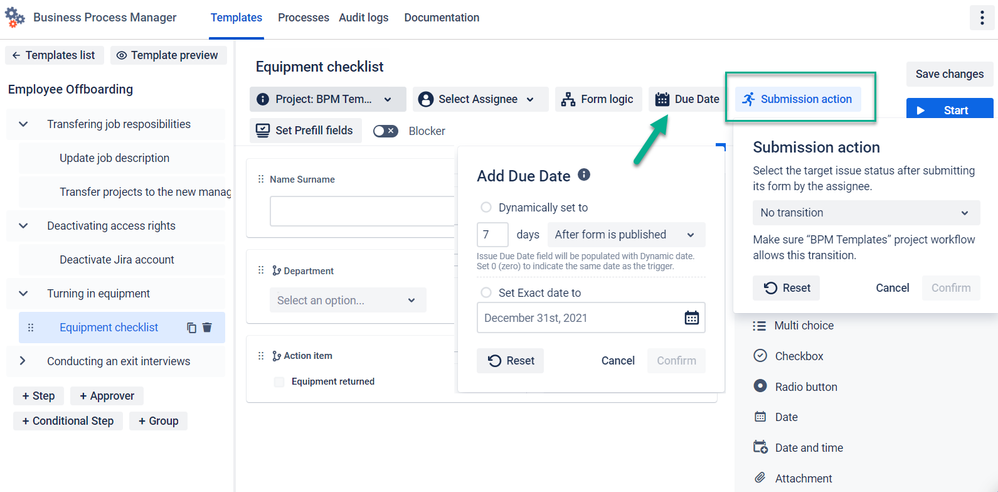Viewport: 998px width, 492px height.
Task: Select the Equipment checklist step
Action: (109, 328)
